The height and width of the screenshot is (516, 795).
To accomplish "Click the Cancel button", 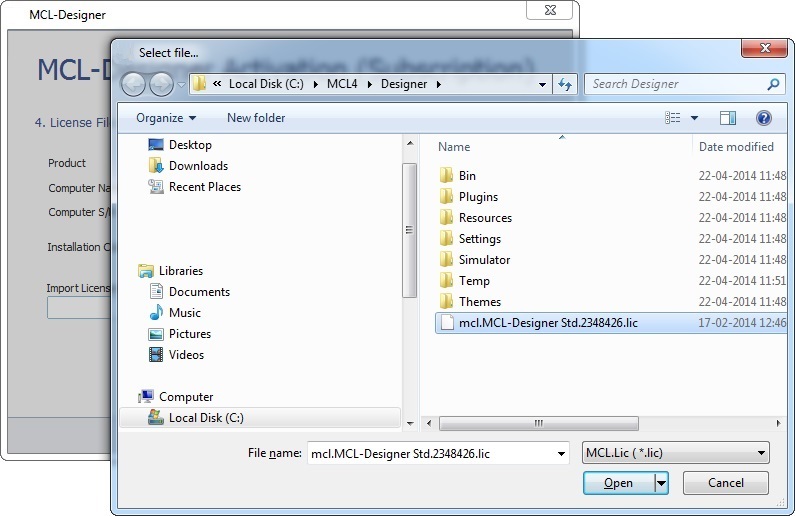I will click(x=726, y=483).
